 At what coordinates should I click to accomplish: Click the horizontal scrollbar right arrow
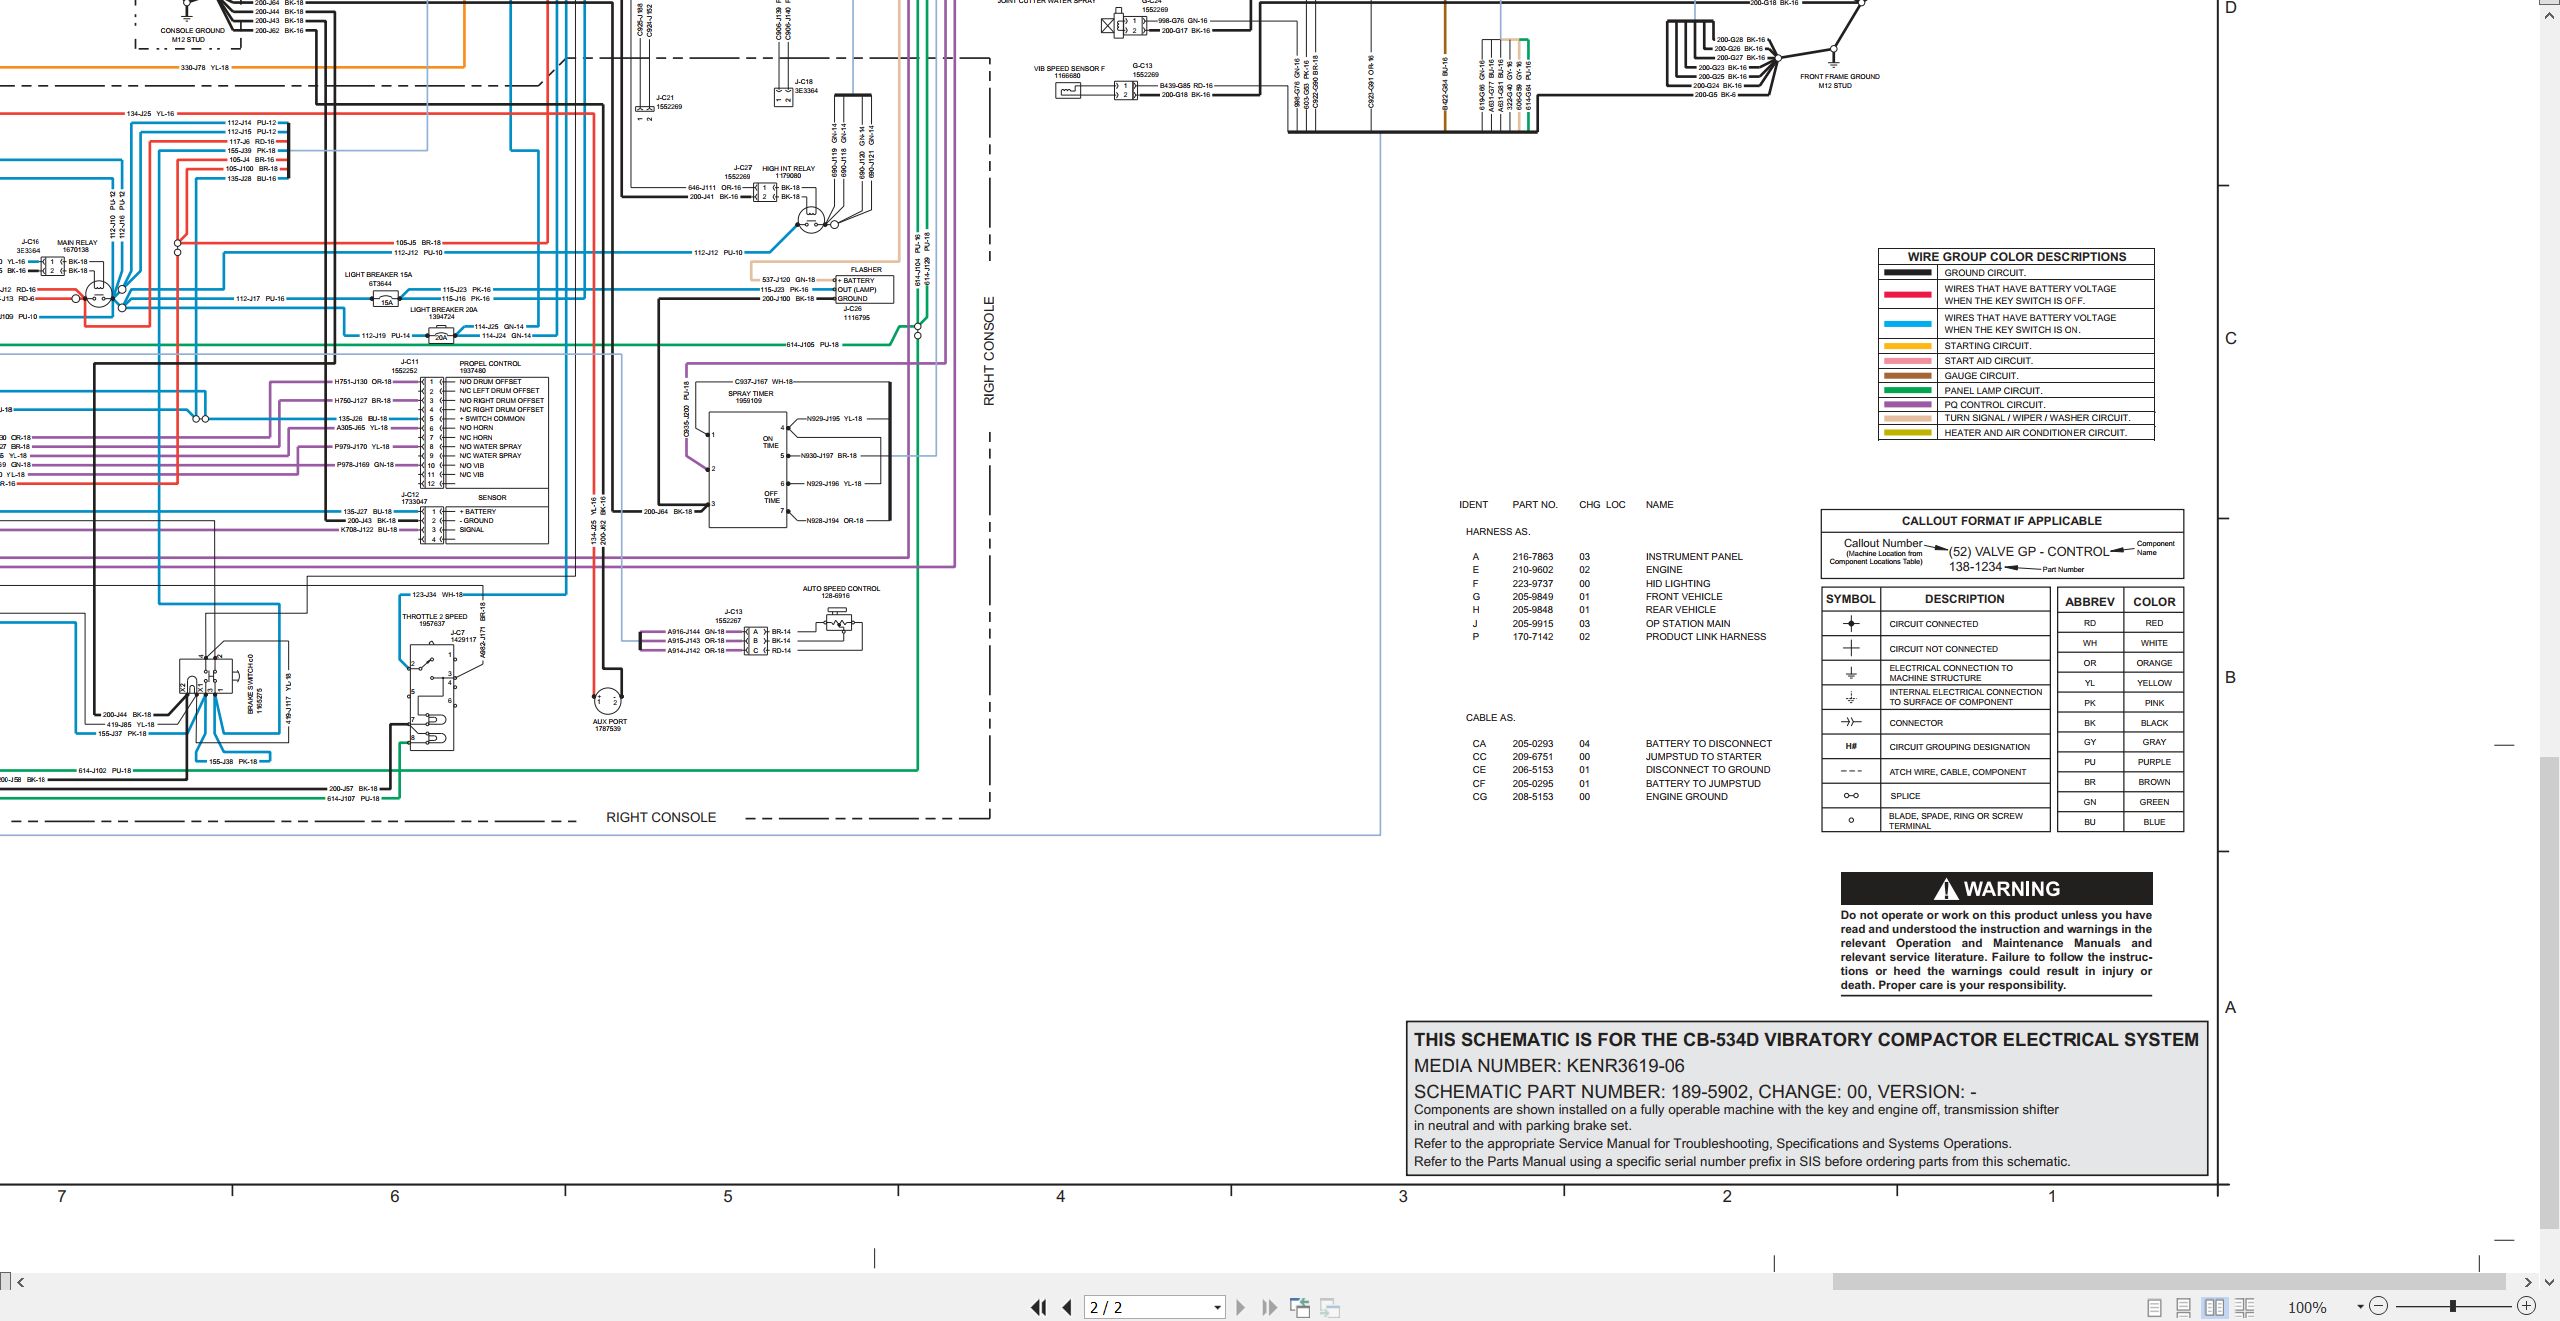(x=2528, y=1282)
